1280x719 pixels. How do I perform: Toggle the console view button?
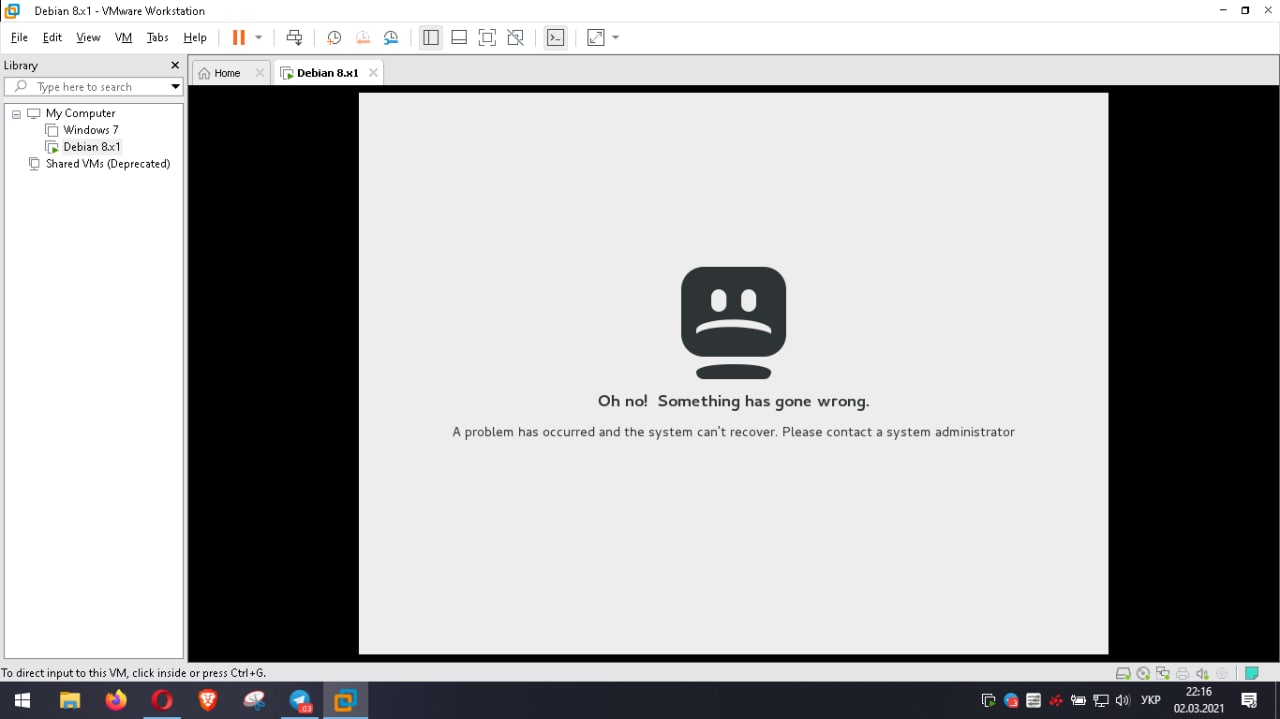coord(555,37)
